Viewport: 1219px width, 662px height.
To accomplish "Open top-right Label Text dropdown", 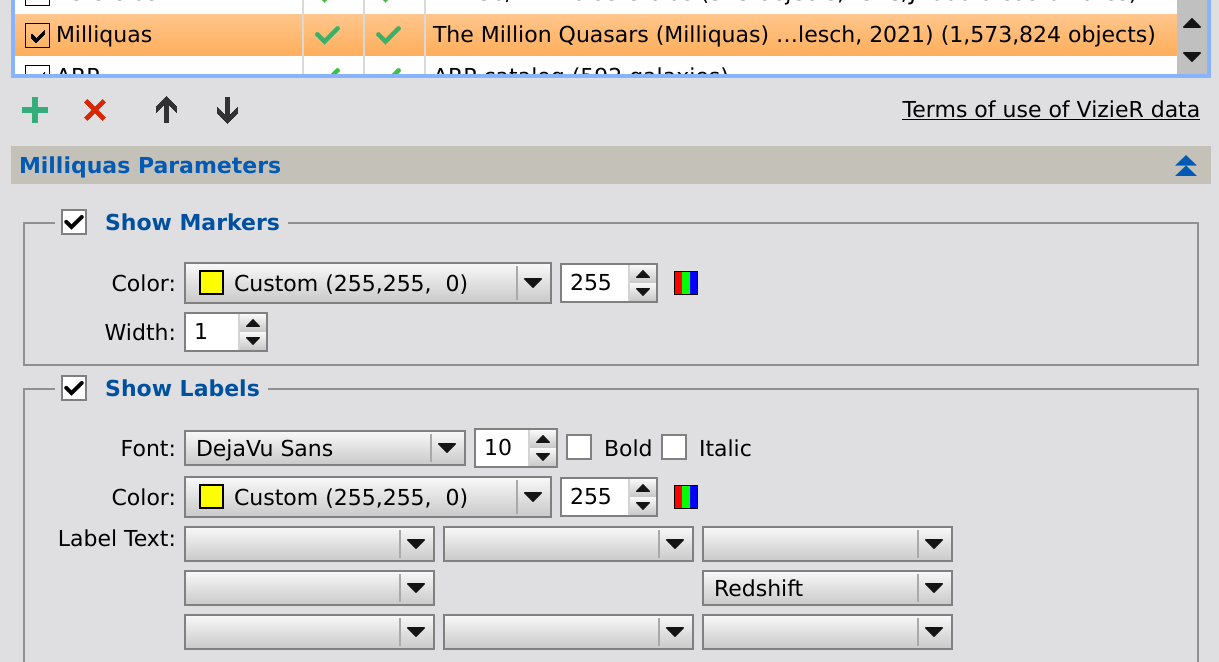I will [x=828, y=544].
